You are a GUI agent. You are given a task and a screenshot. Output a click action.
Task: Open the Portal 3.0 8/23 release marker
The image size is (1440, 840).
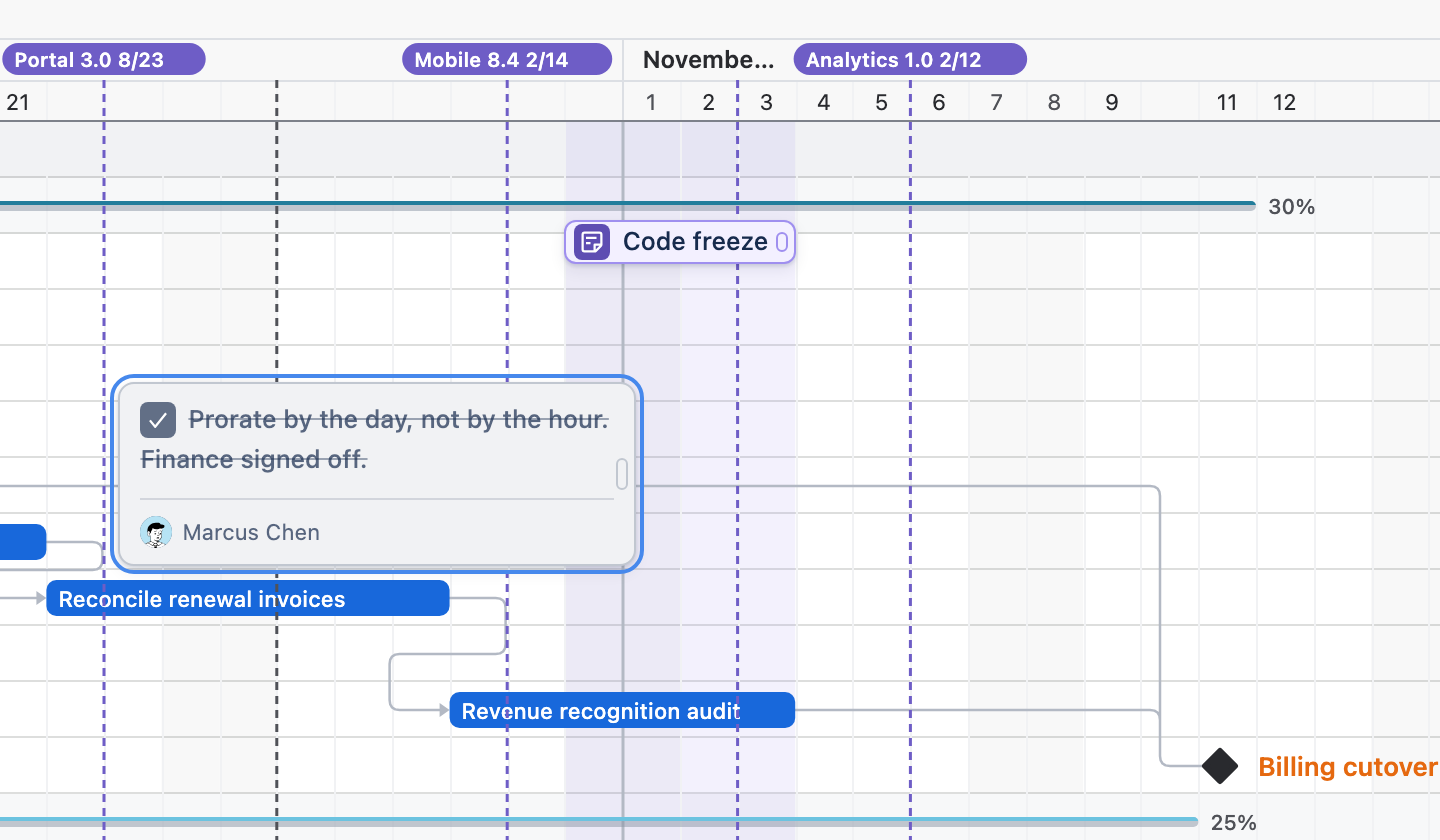pos(104,60)
